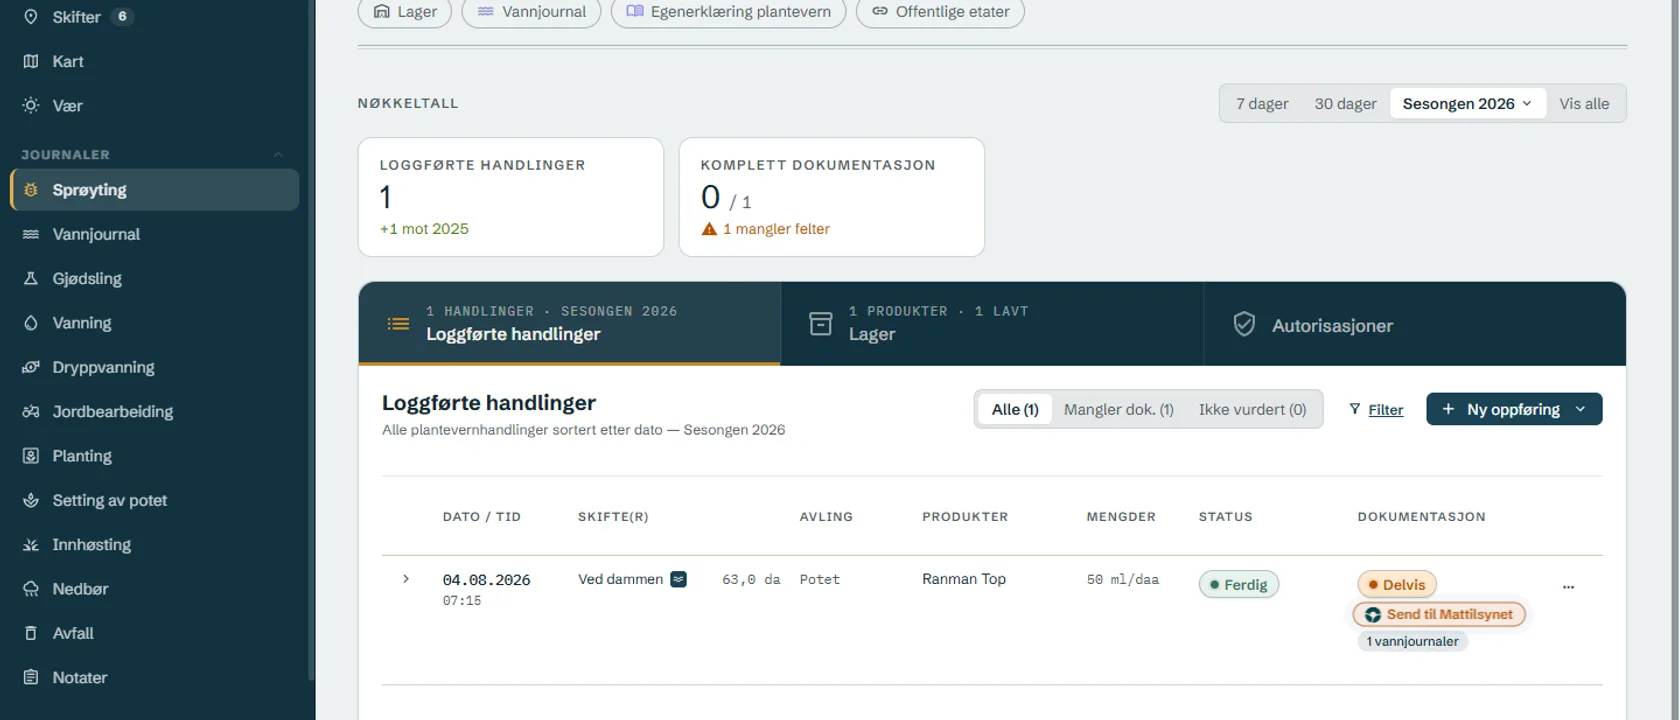Open the Sesongen 2026 dropdown

pos(1467,104)
